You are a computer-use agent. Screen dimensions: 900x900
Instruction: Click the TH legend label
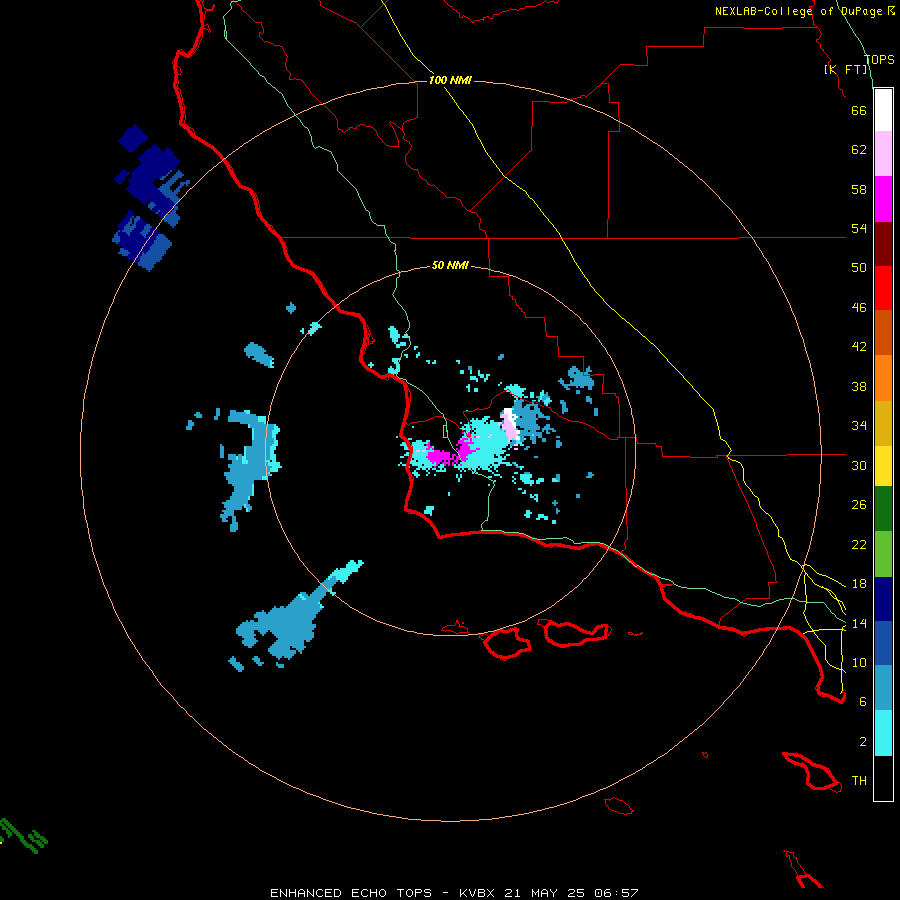(x=859, y=781)
